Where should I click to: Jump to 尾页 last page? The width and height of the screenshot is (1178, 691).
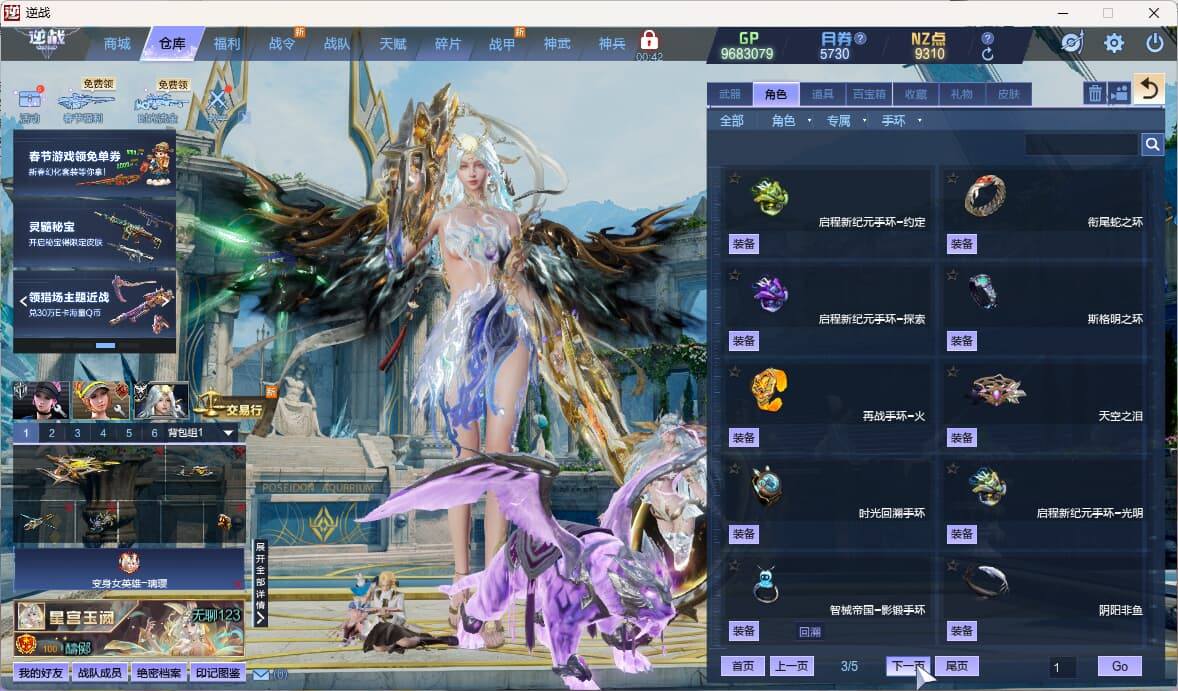957,666
